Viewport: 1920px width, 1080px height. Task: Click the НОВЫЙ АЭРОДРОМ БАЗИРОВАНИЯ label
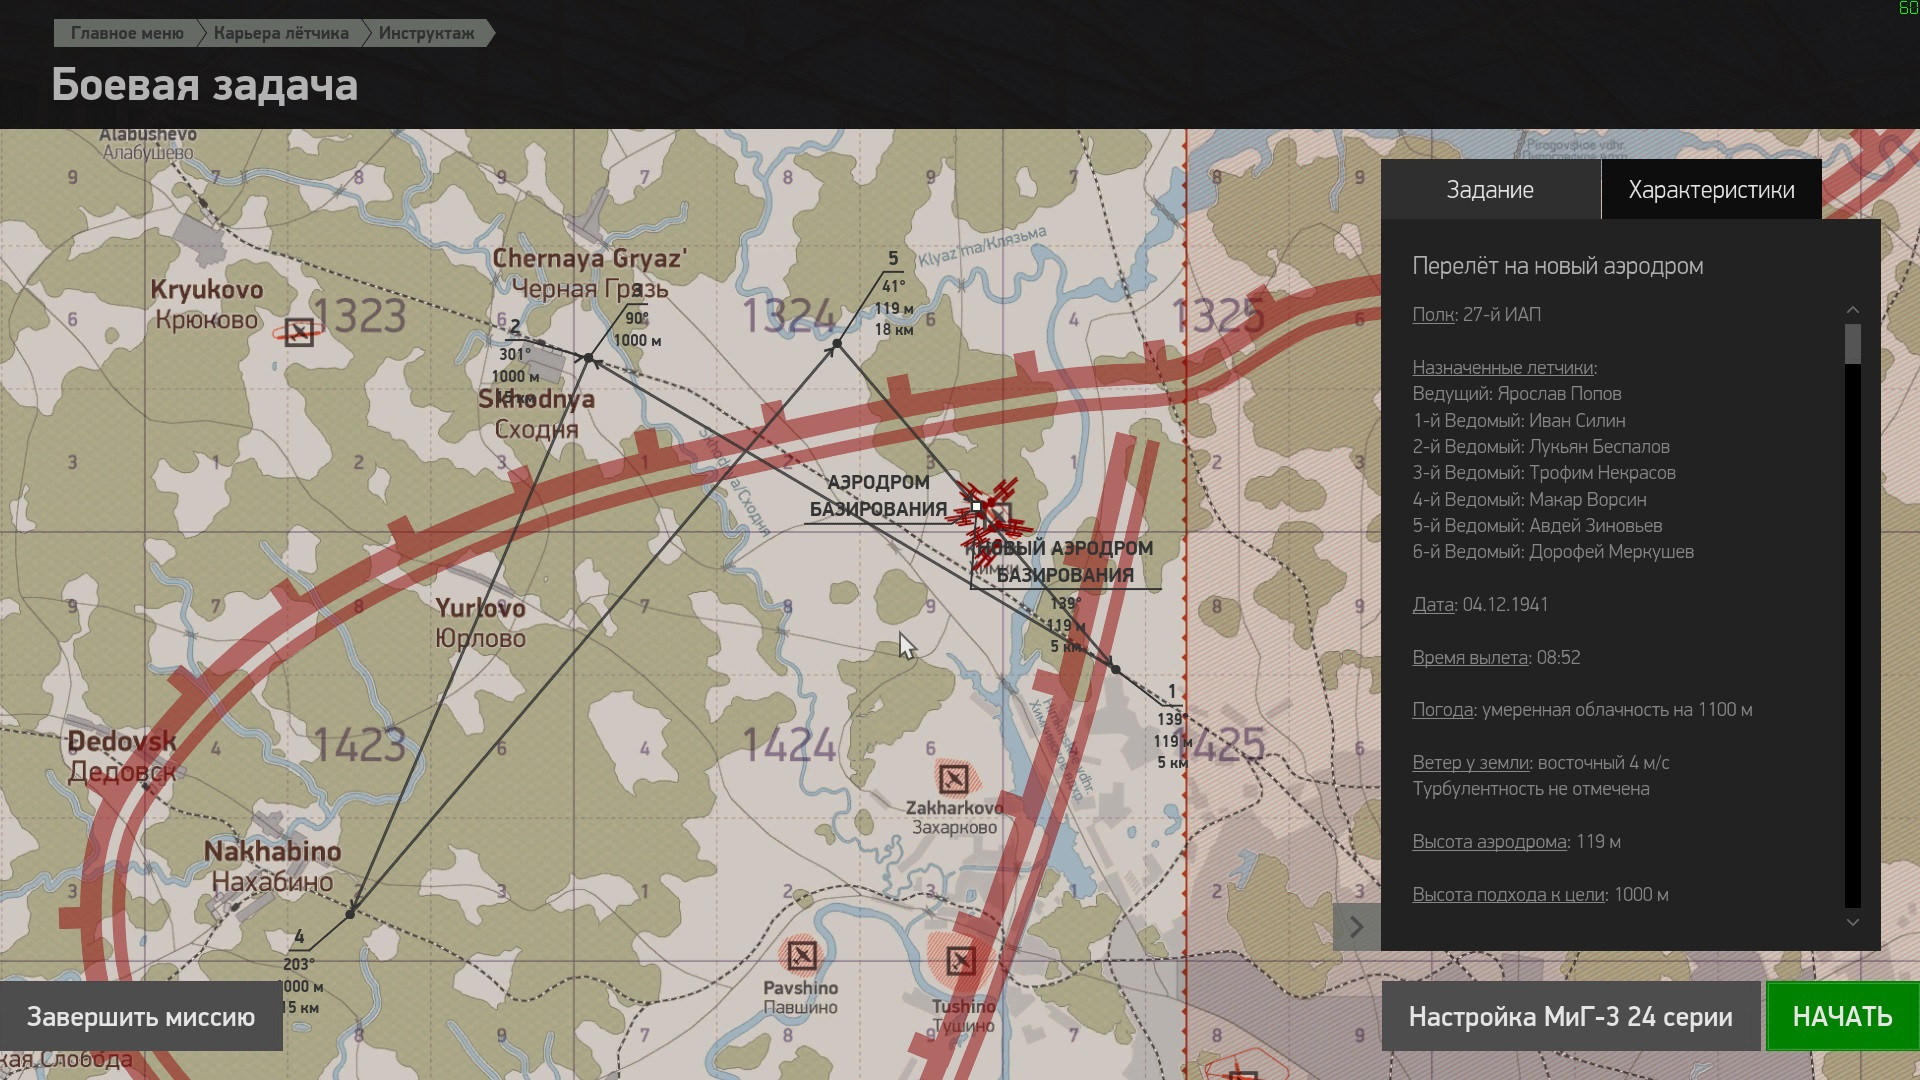[x=1066, y=562]
